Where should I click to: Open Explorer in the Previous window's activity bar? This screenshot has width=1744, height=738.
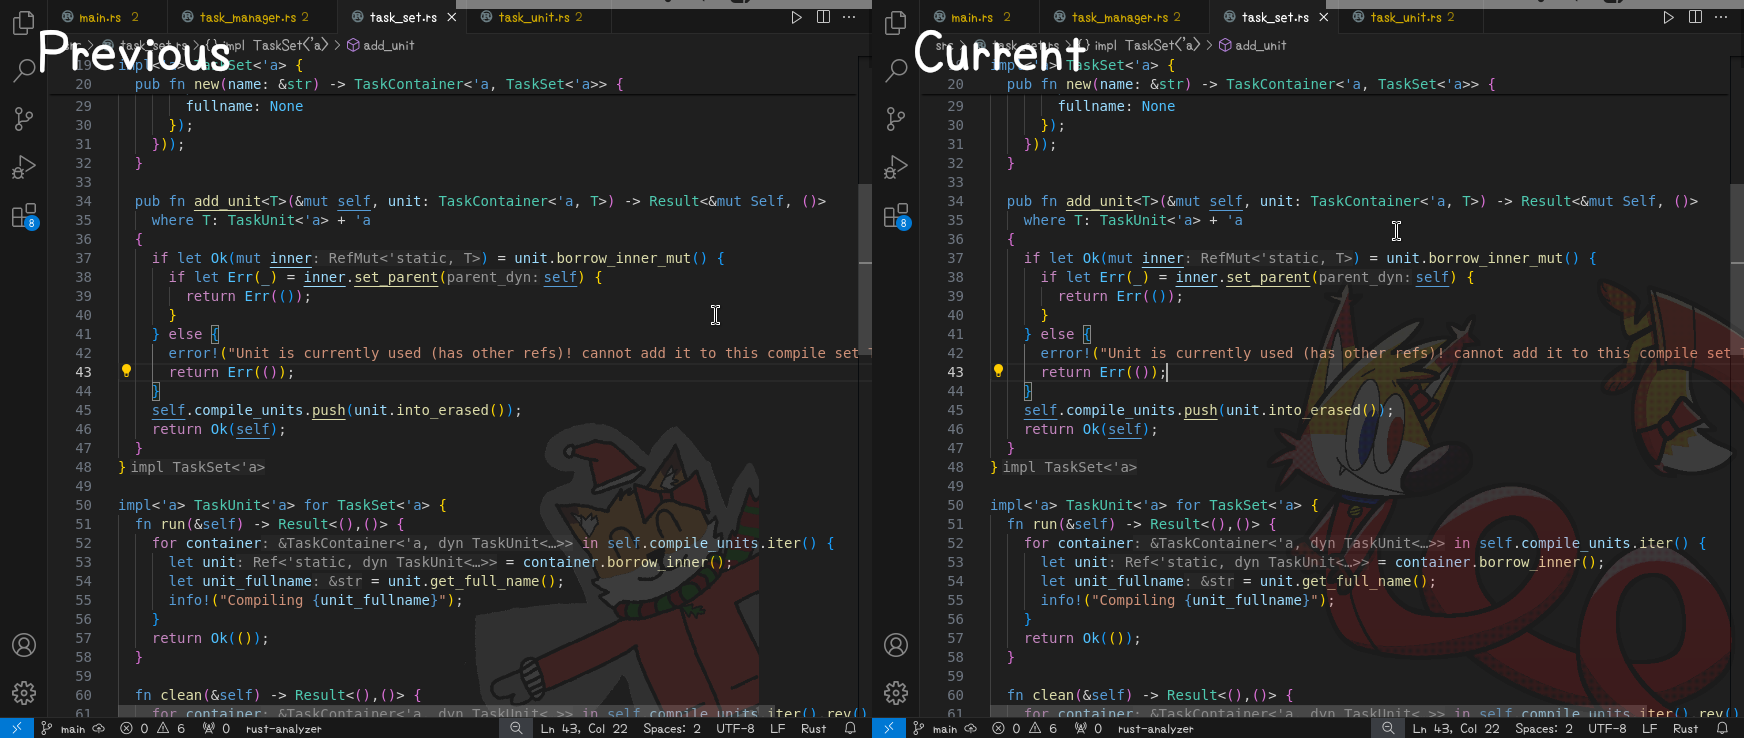click(24, 23)
